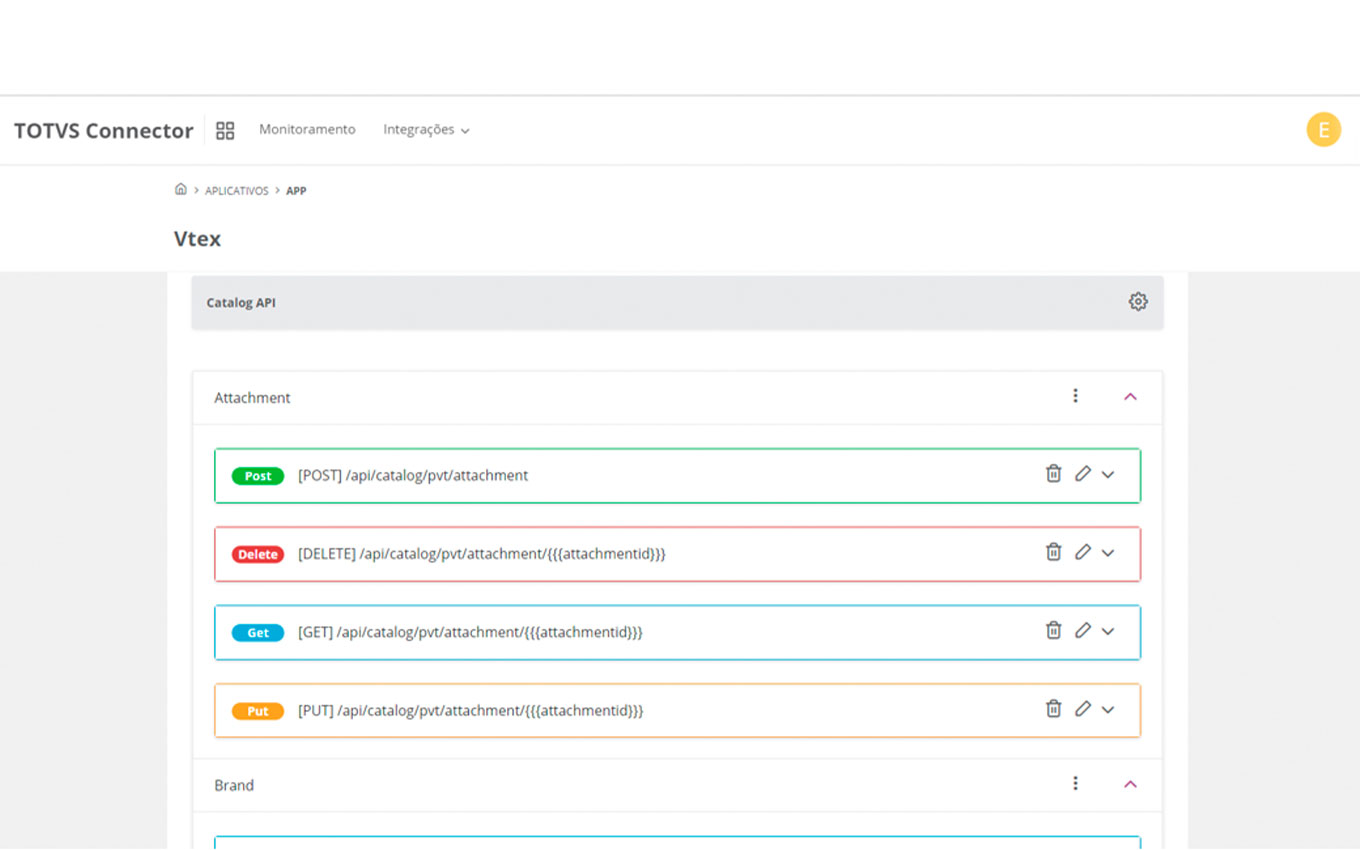This screenshot has height=850, width=1360.
Task: Click the Vtex page heading
Action: click(x=197, y=239)
